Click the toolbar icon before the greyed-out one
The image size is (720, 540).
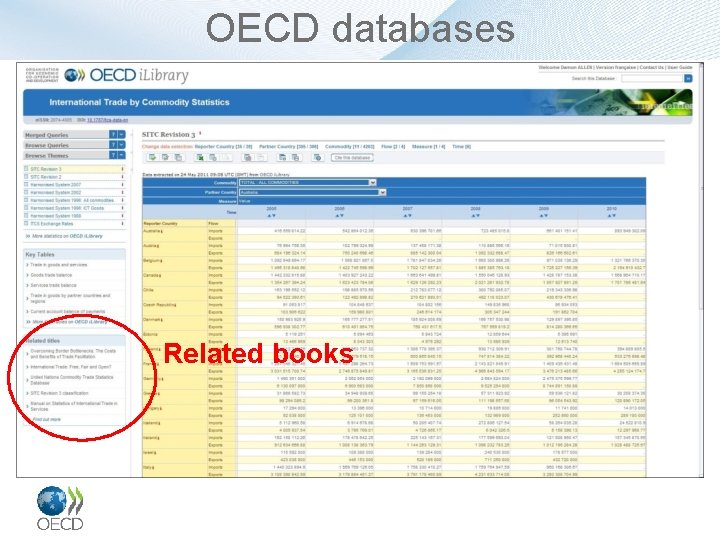pyautogui.click(x=248, y=158)
